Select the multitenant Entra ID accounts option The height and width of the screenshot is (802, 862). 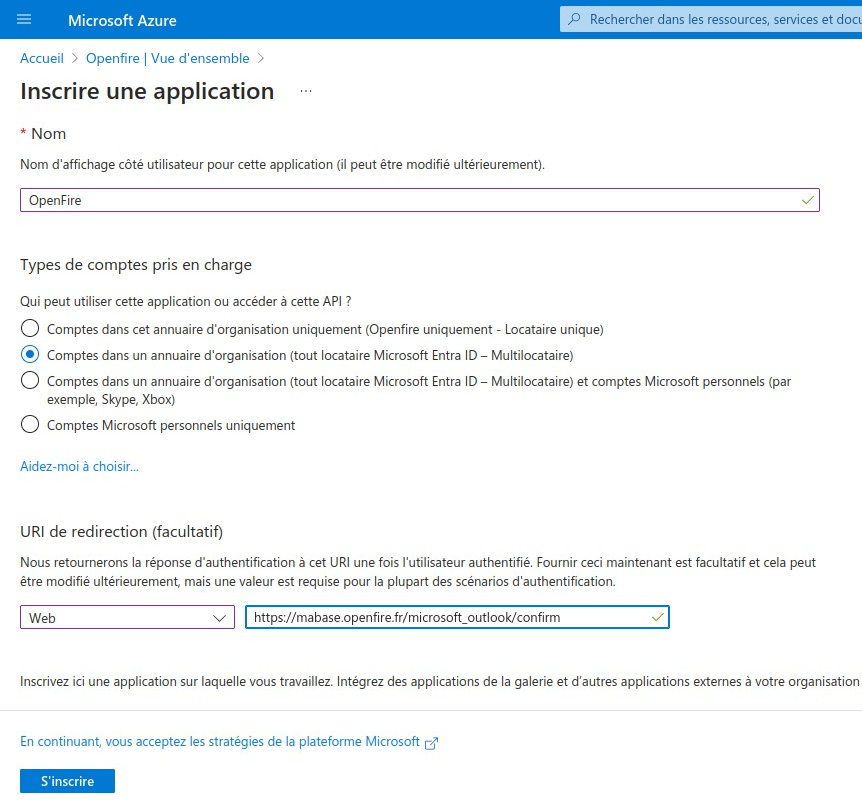(30, 355)
